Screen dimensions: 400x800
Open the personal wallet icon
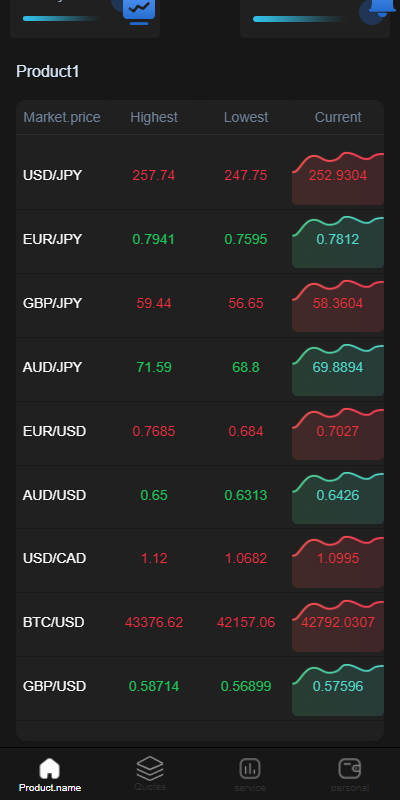(x=350, y=768)
